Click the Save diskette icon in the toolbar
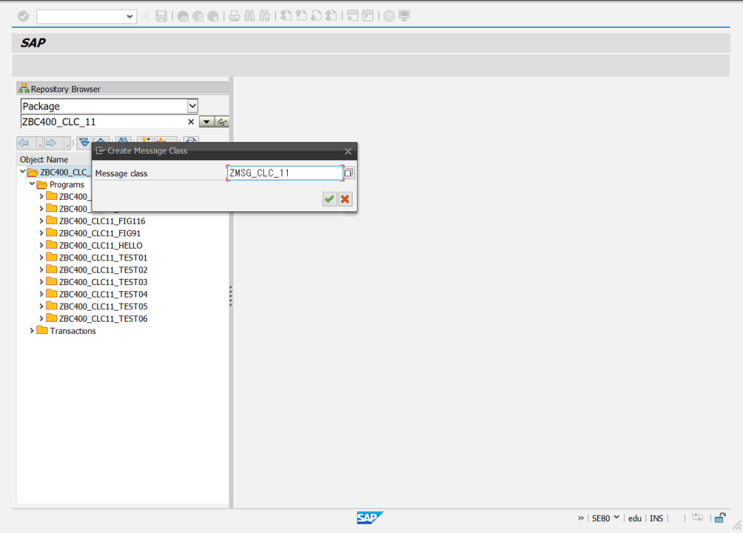This screenshot has width=743, height=533. [x=161, y=16]
